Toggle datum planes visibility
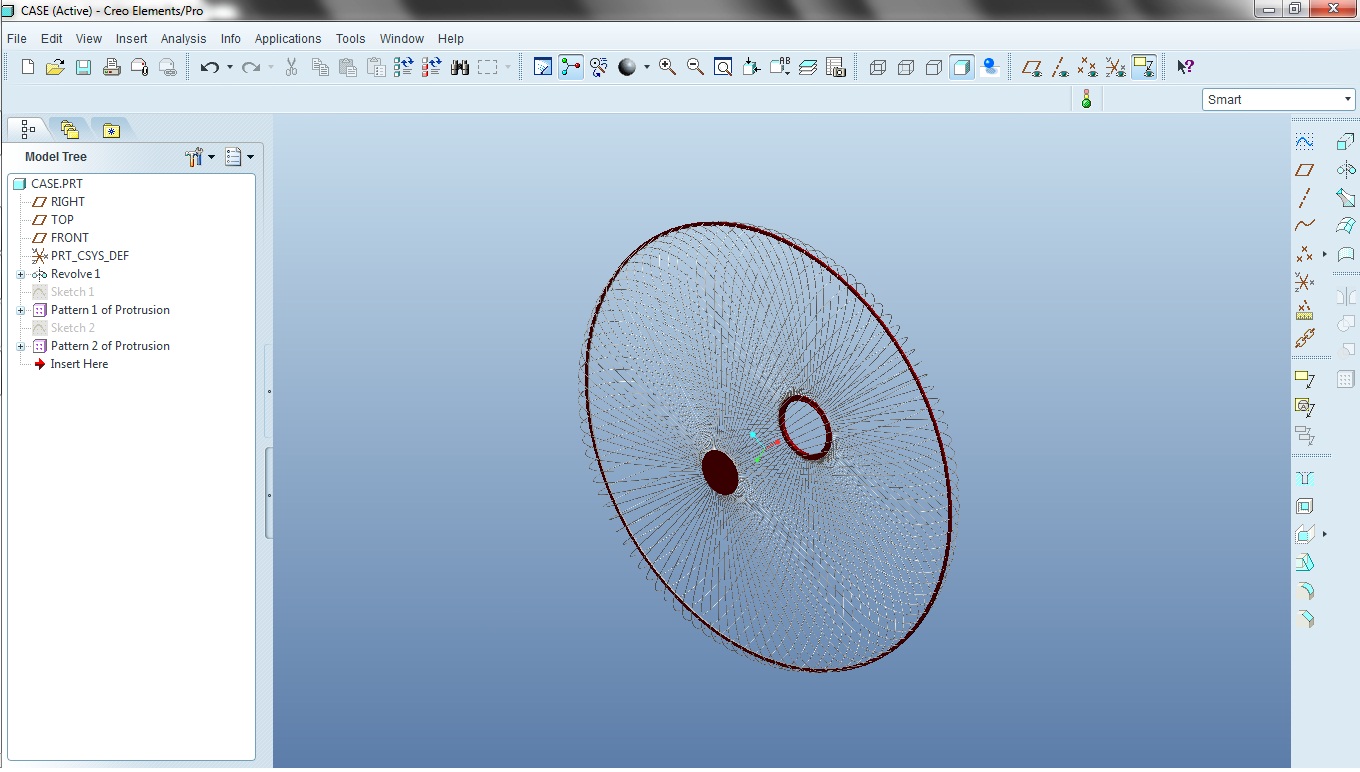The height and width of the screenshot is (772, 1360). tap(1032, 67)
